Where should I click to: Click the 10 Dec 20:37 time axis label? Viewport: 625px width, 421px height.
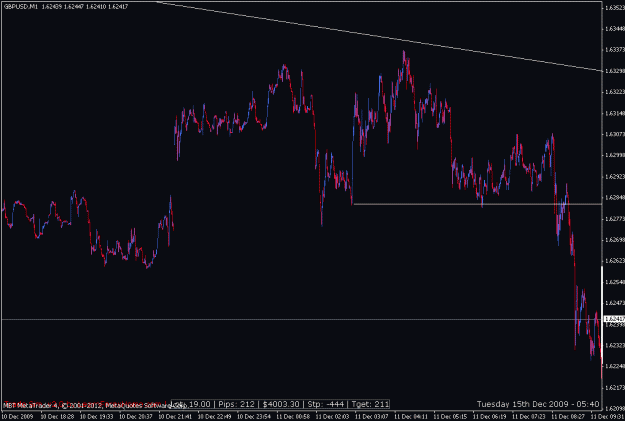tap(136, 416)
